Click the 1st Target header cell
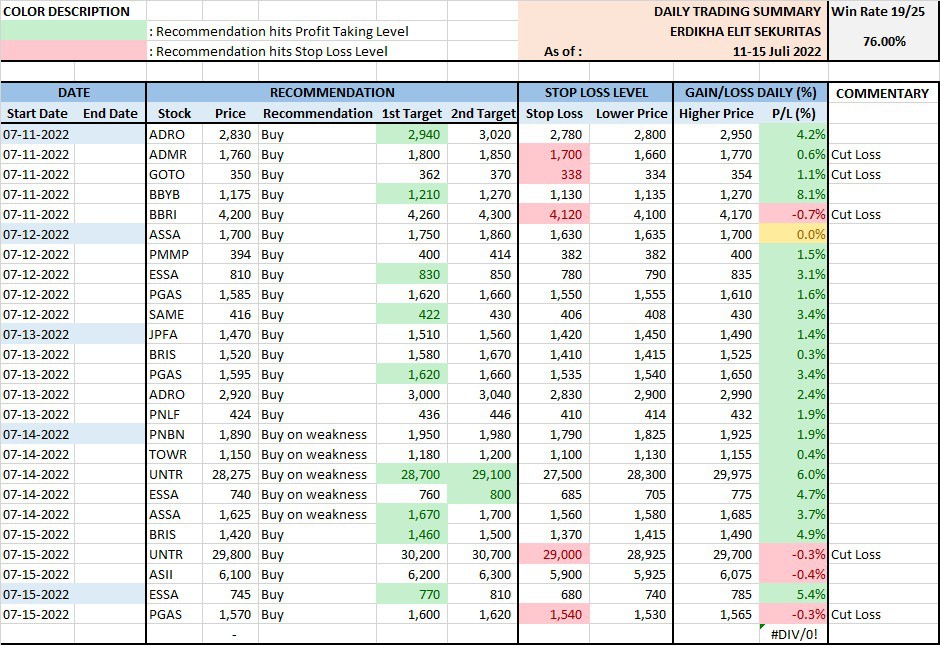Image resolution: width=940 pixels, height=645 pixels. tap(410, 114)
